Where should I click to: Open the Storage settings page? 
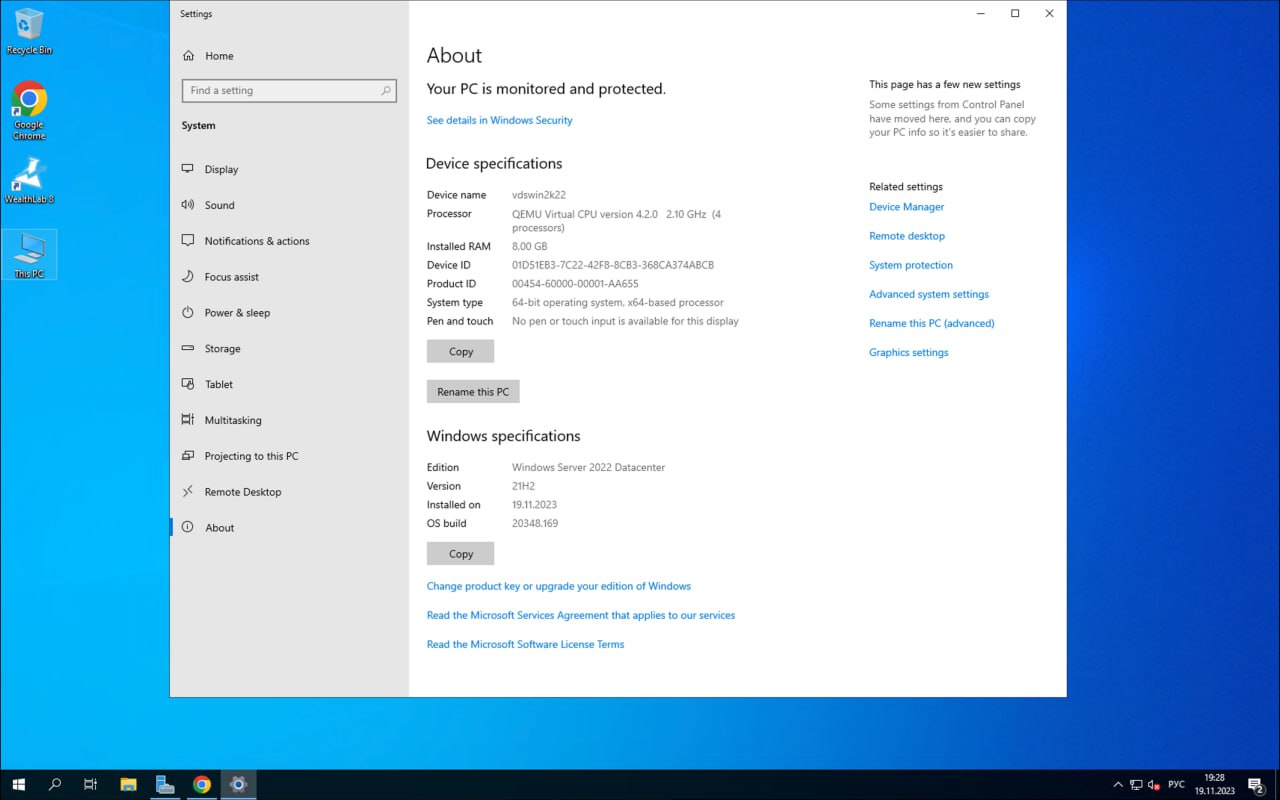click(x=290, y=349)
